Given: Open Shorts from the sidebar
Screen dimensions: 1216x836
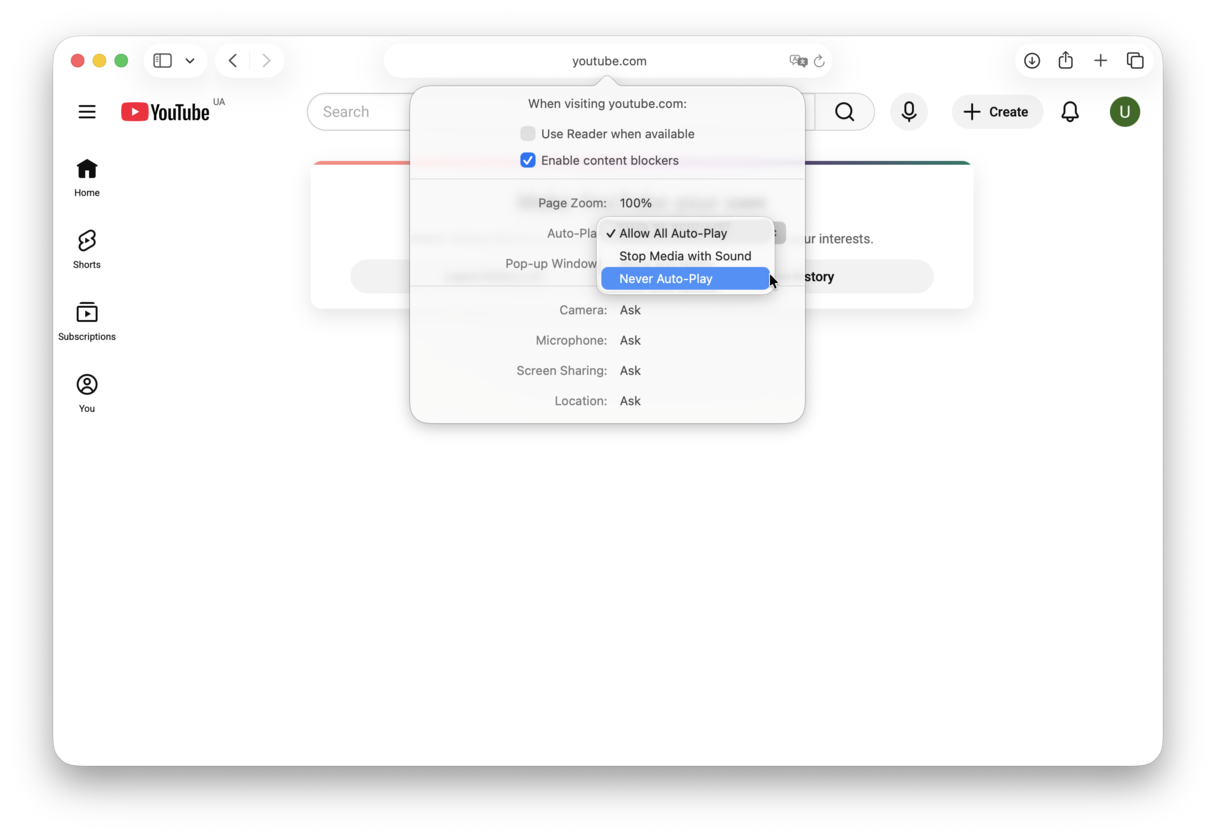Looking at the screenshot, I should 87,250.
